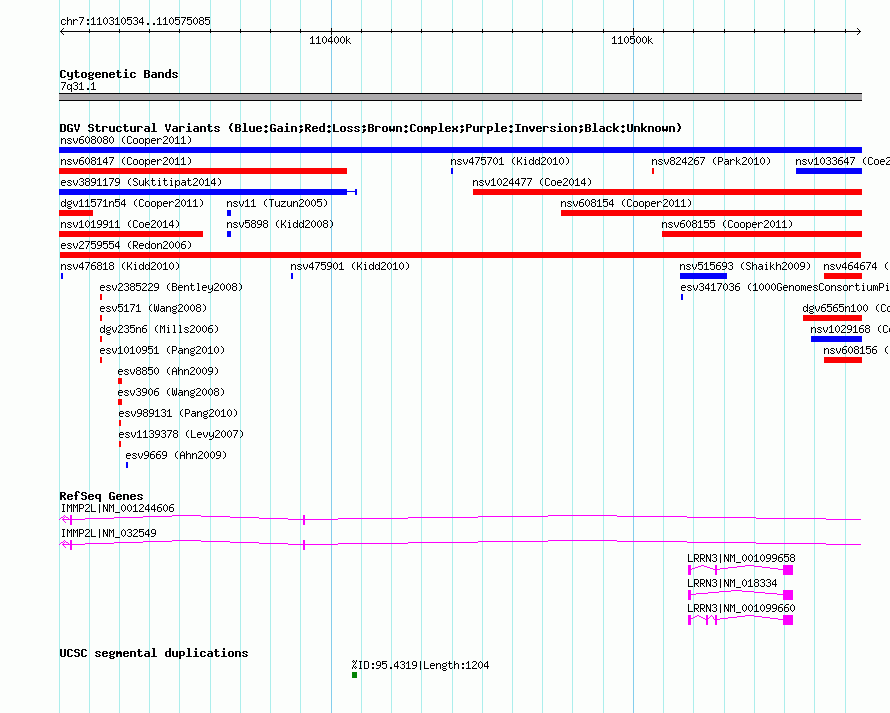This screenshot has height=713, width=890.
Task: Click nsv1024477 (Coe2014) variant label
Action: point(532,182)
